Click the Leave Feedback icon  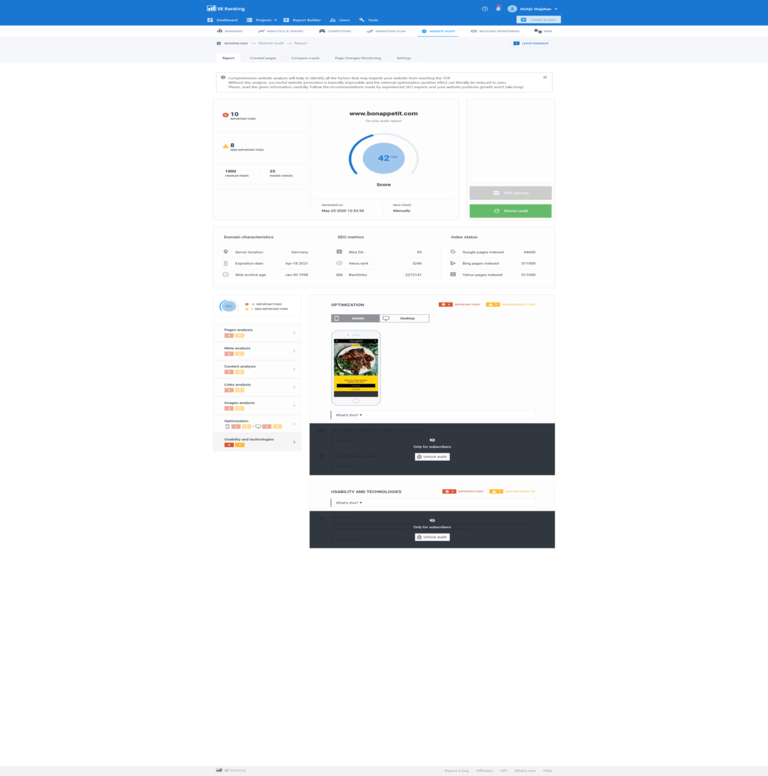click(516, 44)
